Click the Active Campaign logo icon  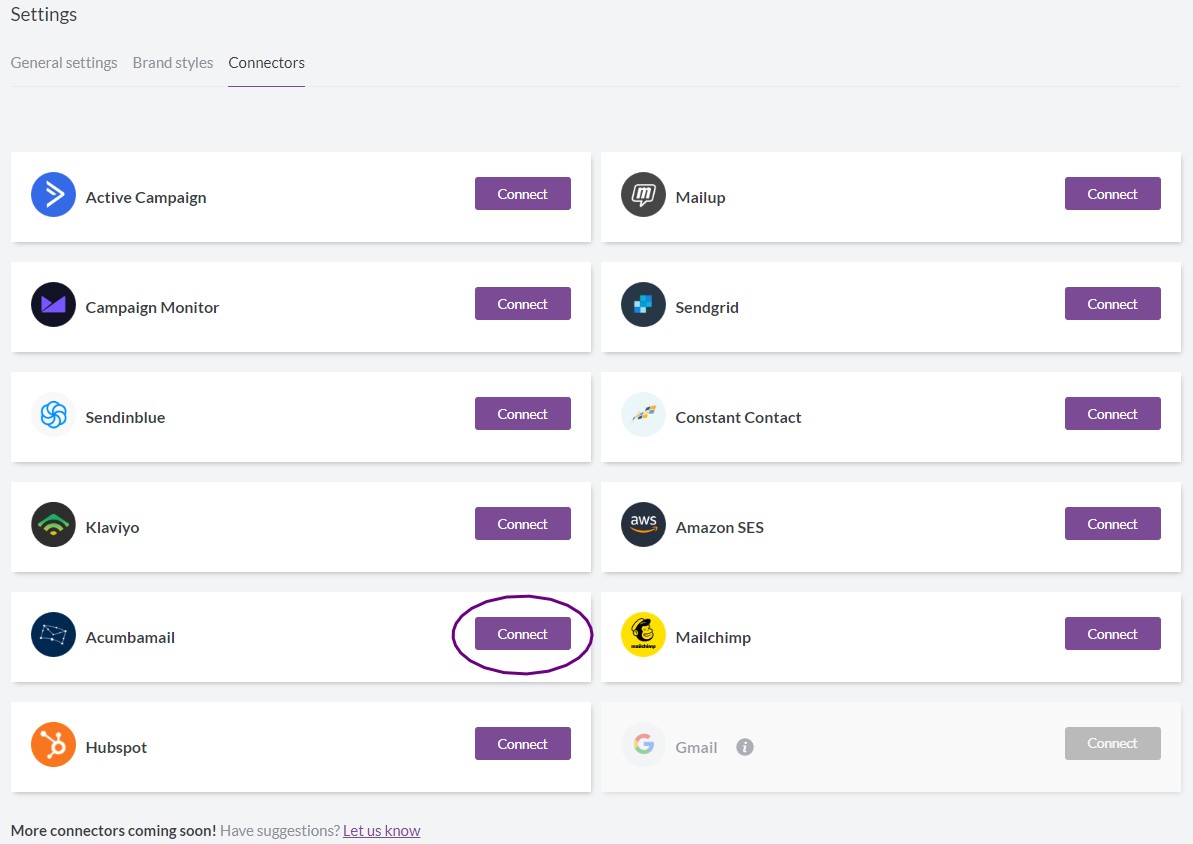53,195
